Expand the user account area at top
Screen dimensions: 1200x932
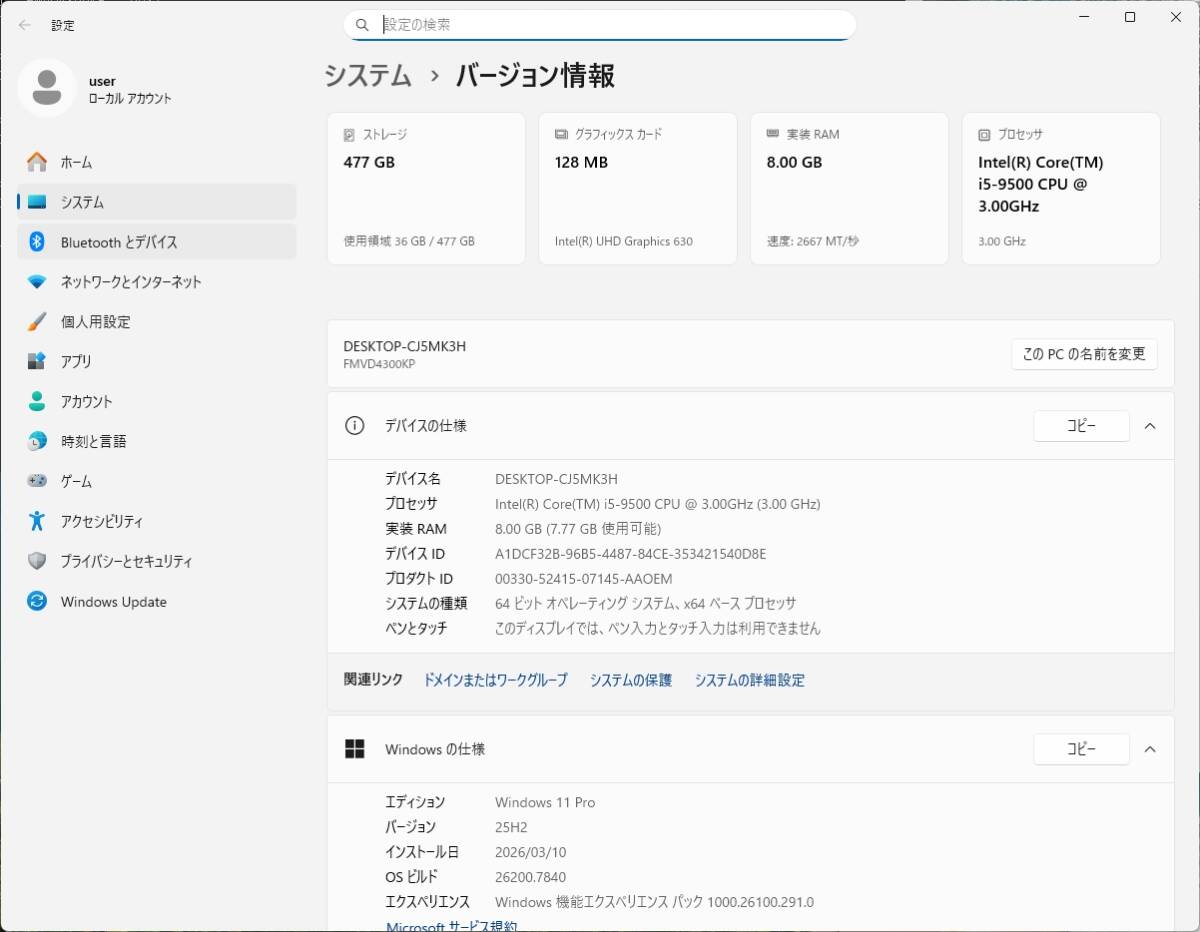100,88
